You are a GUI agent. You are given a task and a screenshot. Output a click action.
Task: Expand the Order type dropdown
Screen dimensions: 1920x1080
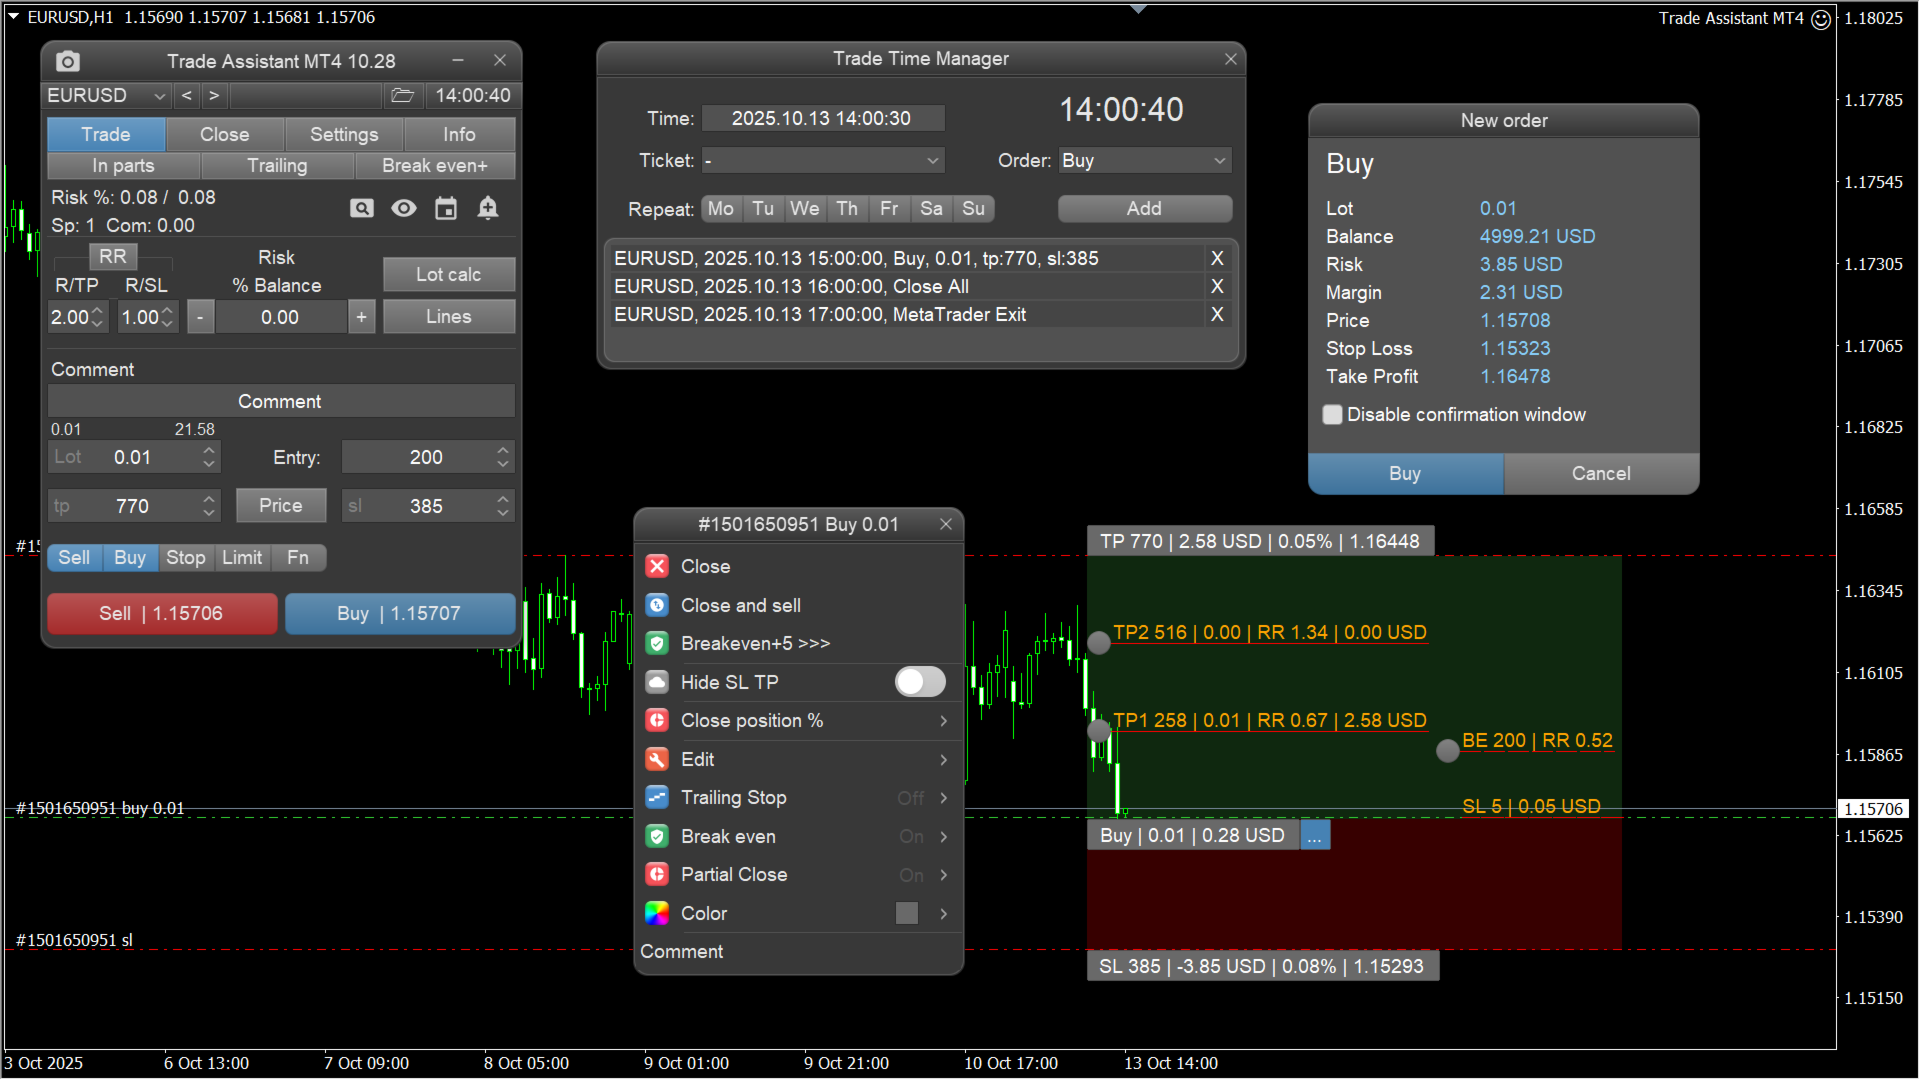pyautogui.click(x=1219, y=161)
